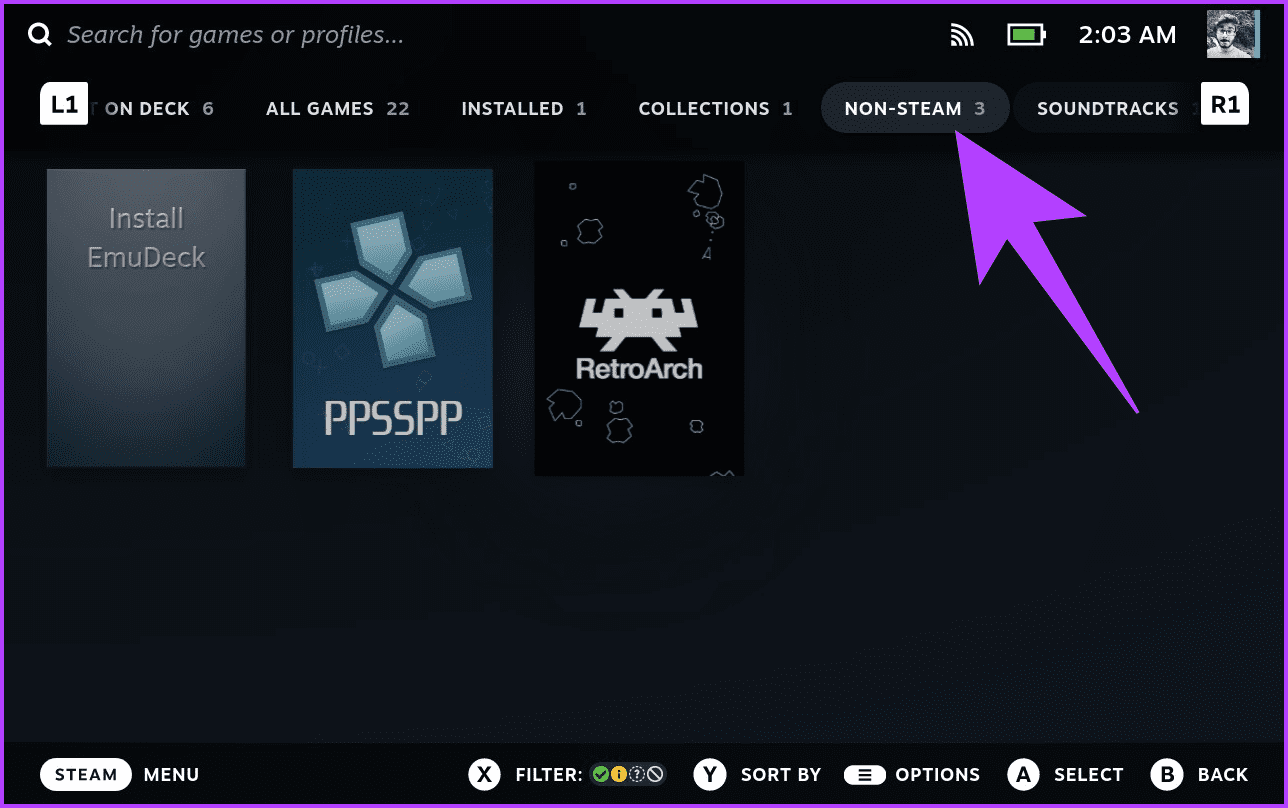Open the Sort By option
Viewport: 1288px width, 808px height.
(x=781, y=775)
